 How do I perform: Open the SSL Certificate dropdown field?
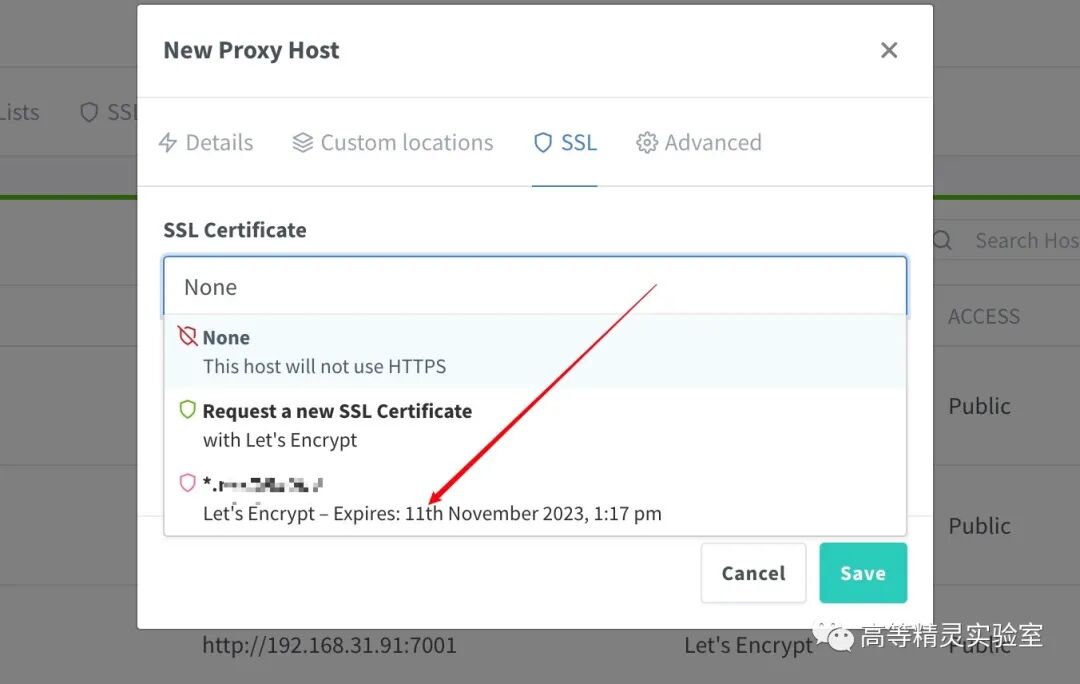point(535,287)
